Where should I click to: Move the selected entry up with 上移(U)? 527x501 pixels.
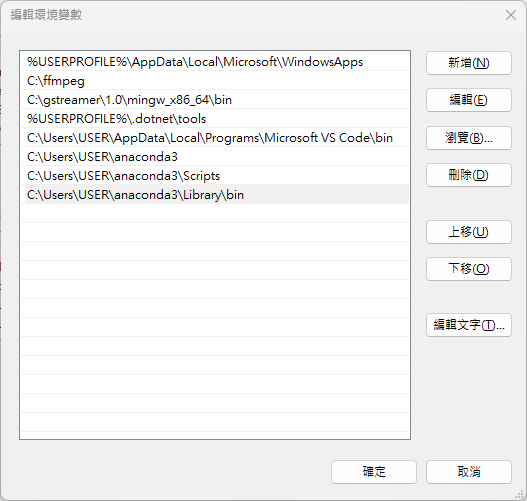[x=469, y=232]
